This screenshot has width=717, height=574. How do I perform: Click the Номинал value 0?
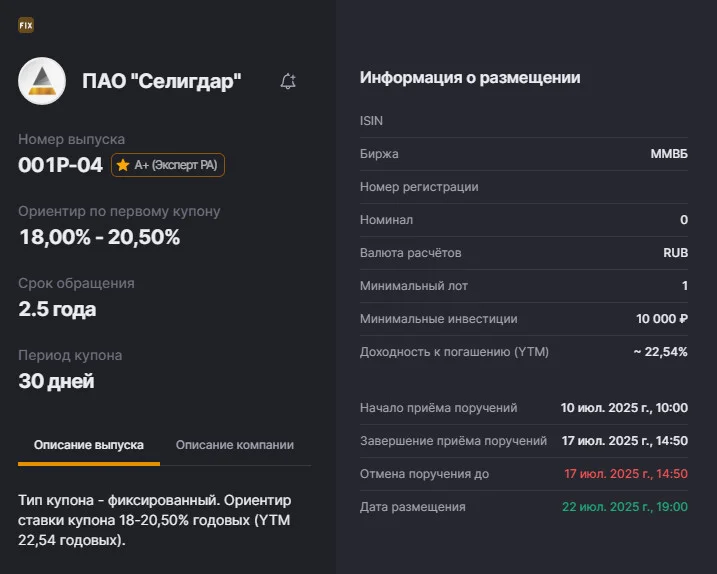tap(684, 220)
